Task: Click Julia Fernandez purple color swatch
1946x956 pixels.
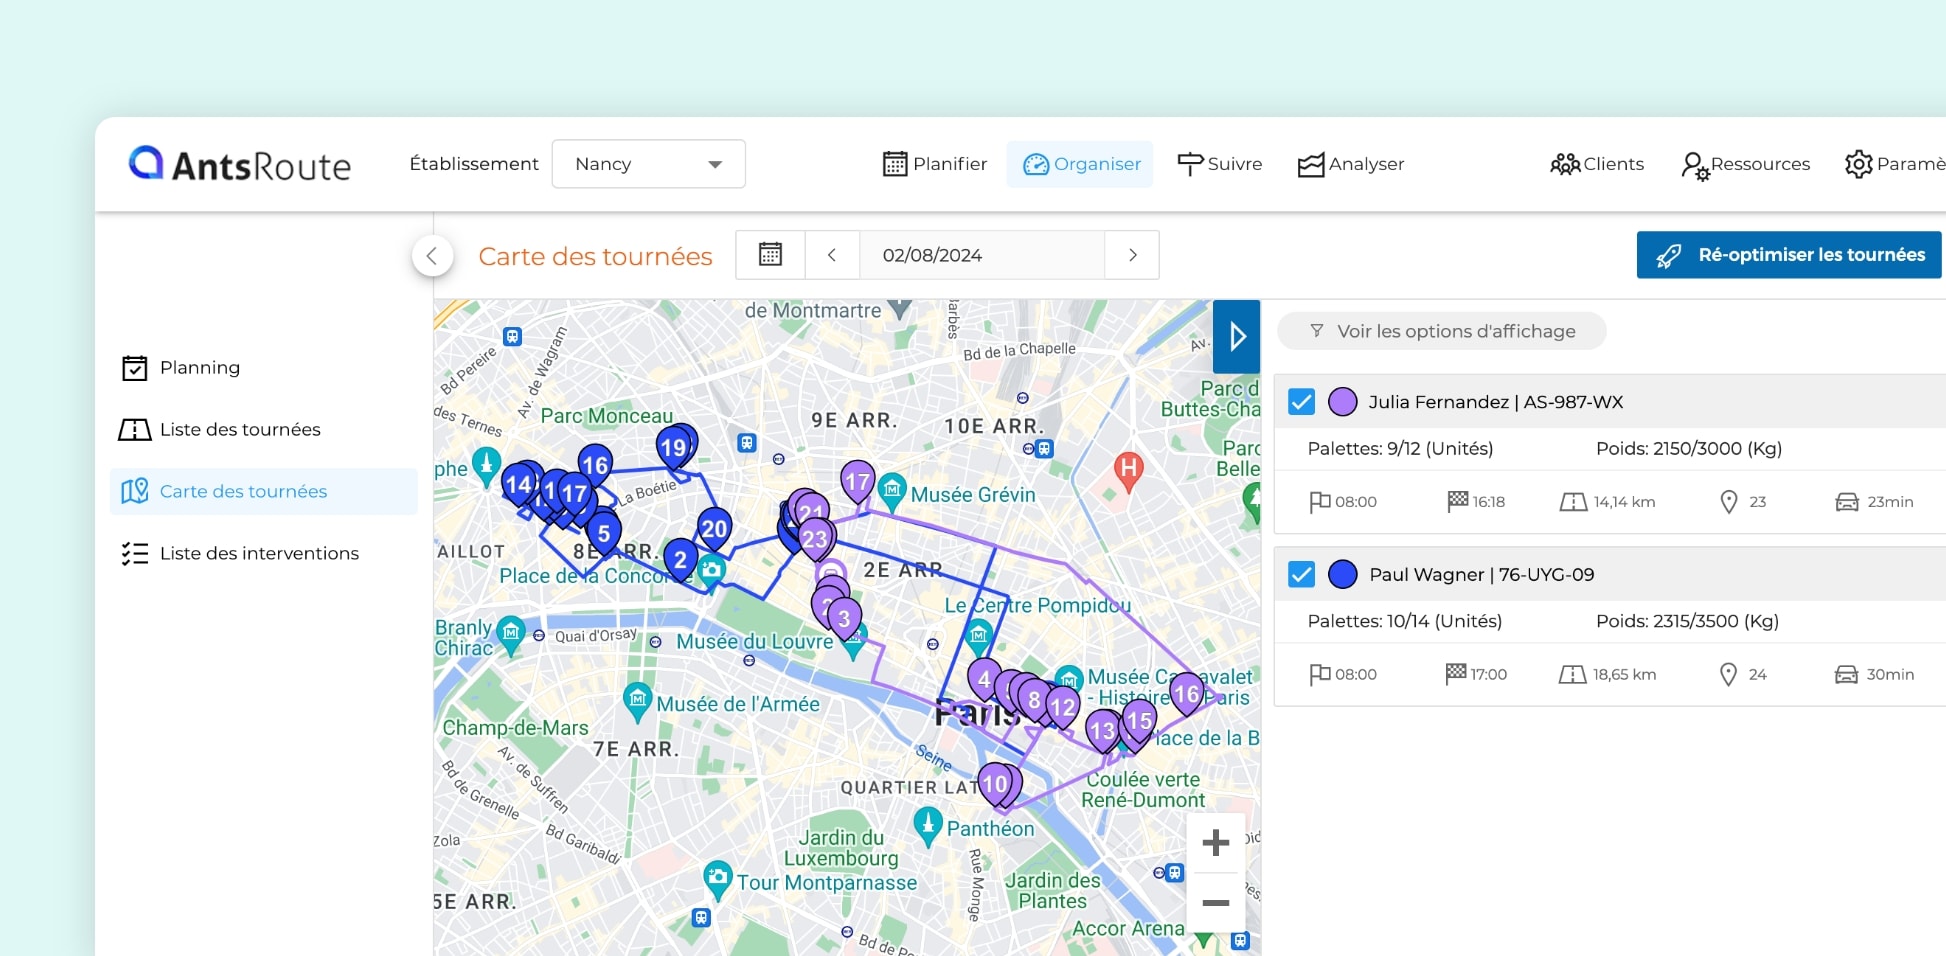Action: (x=1342, y=402)
